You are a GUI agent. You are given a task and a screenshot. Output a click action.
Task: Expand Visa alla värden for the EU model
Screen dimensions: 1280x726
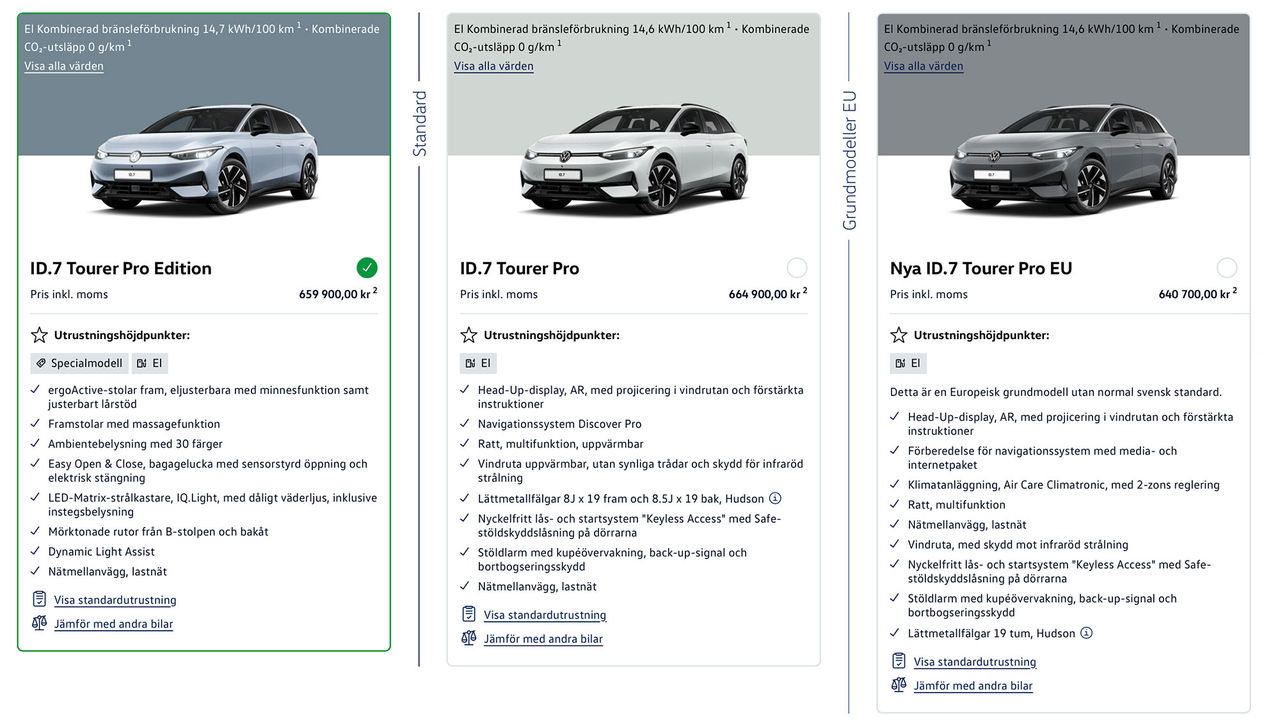[x=924, y=66]
